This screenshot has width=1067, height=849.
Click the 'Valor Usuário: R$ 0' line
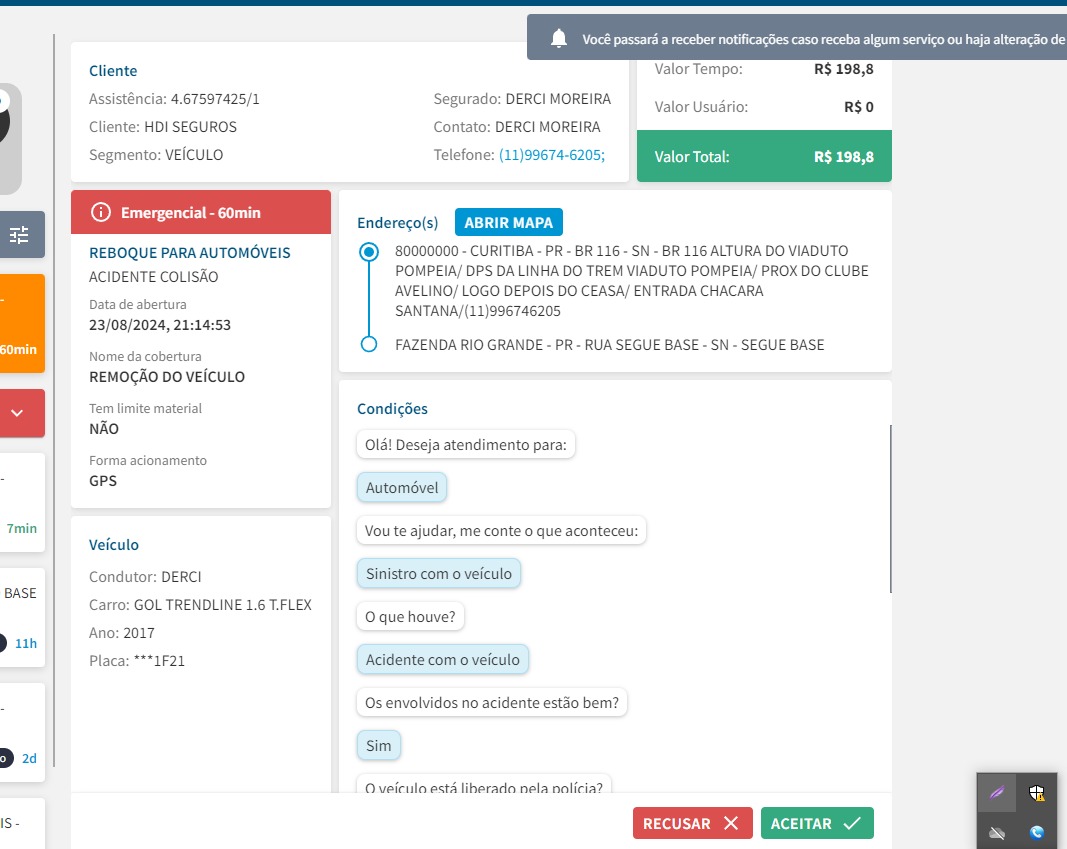pos(764,107)
